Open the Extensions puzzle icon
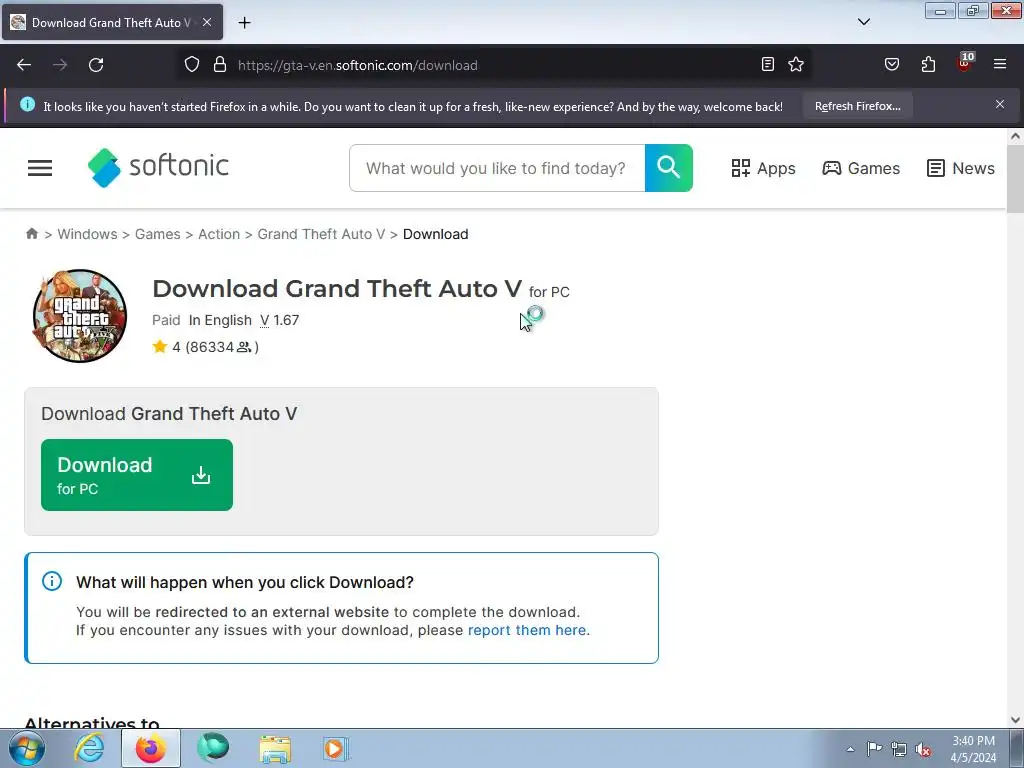This screenshot has width=1024, height=768. tap(928, 64)
